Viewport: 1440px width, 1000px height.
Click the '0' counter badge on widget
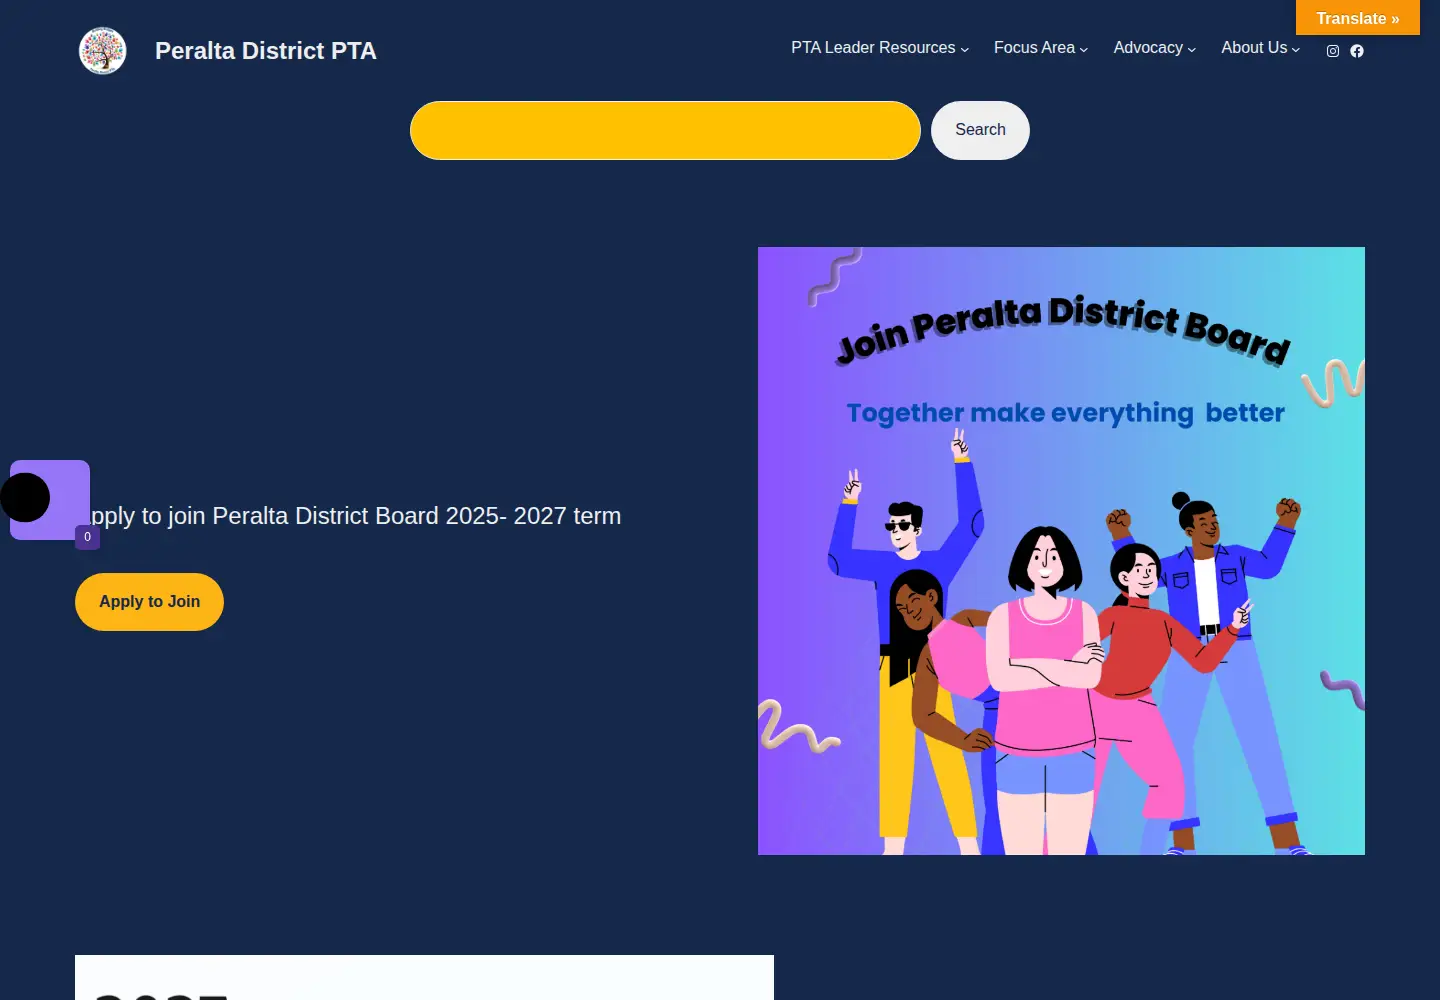(87, 537)
